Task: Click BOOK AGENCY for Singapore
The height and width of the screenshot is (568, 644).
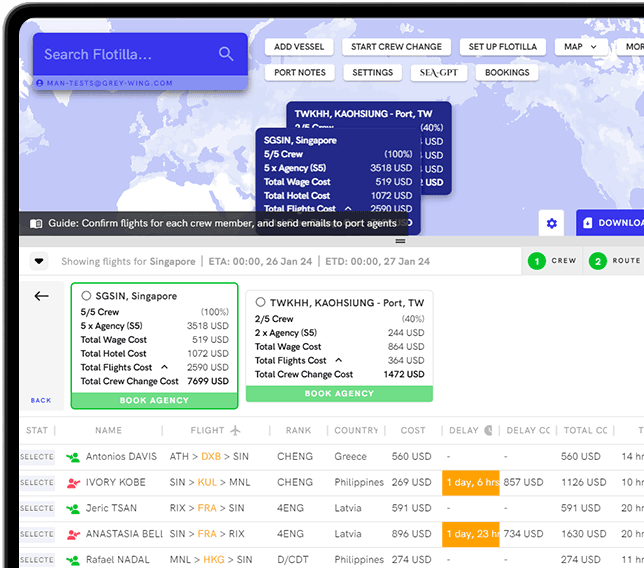Action: [154, 400]
